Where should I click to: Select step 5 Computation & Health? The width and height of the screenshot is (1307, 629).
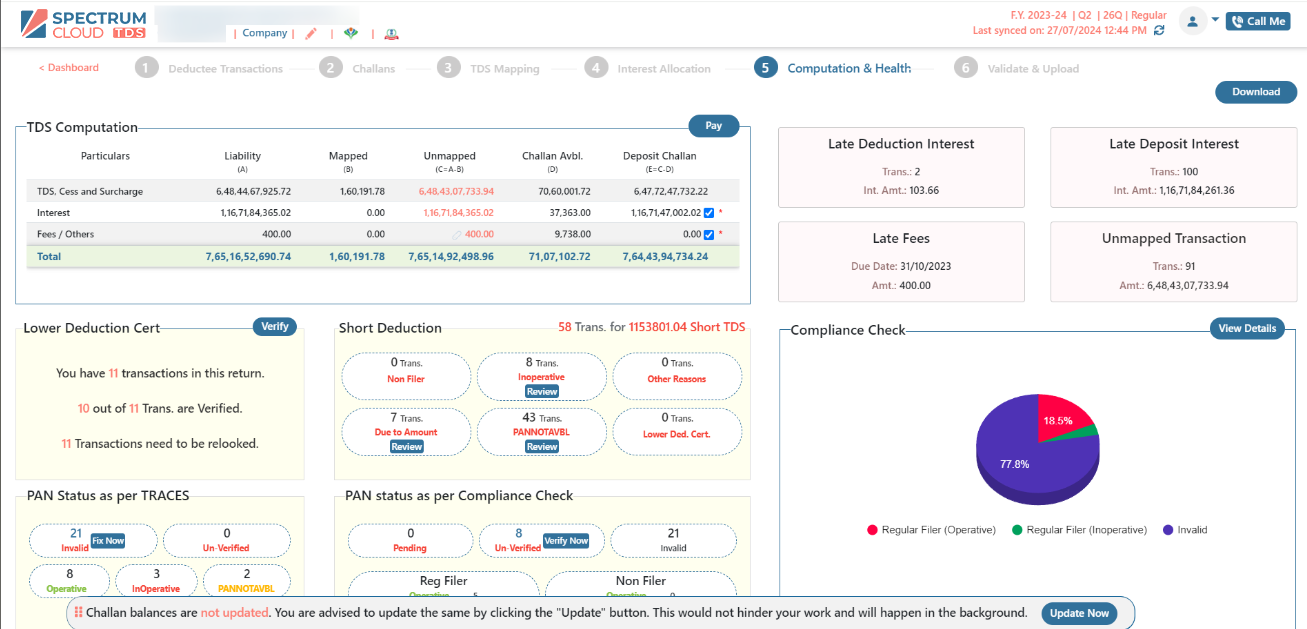click(833, 68)
